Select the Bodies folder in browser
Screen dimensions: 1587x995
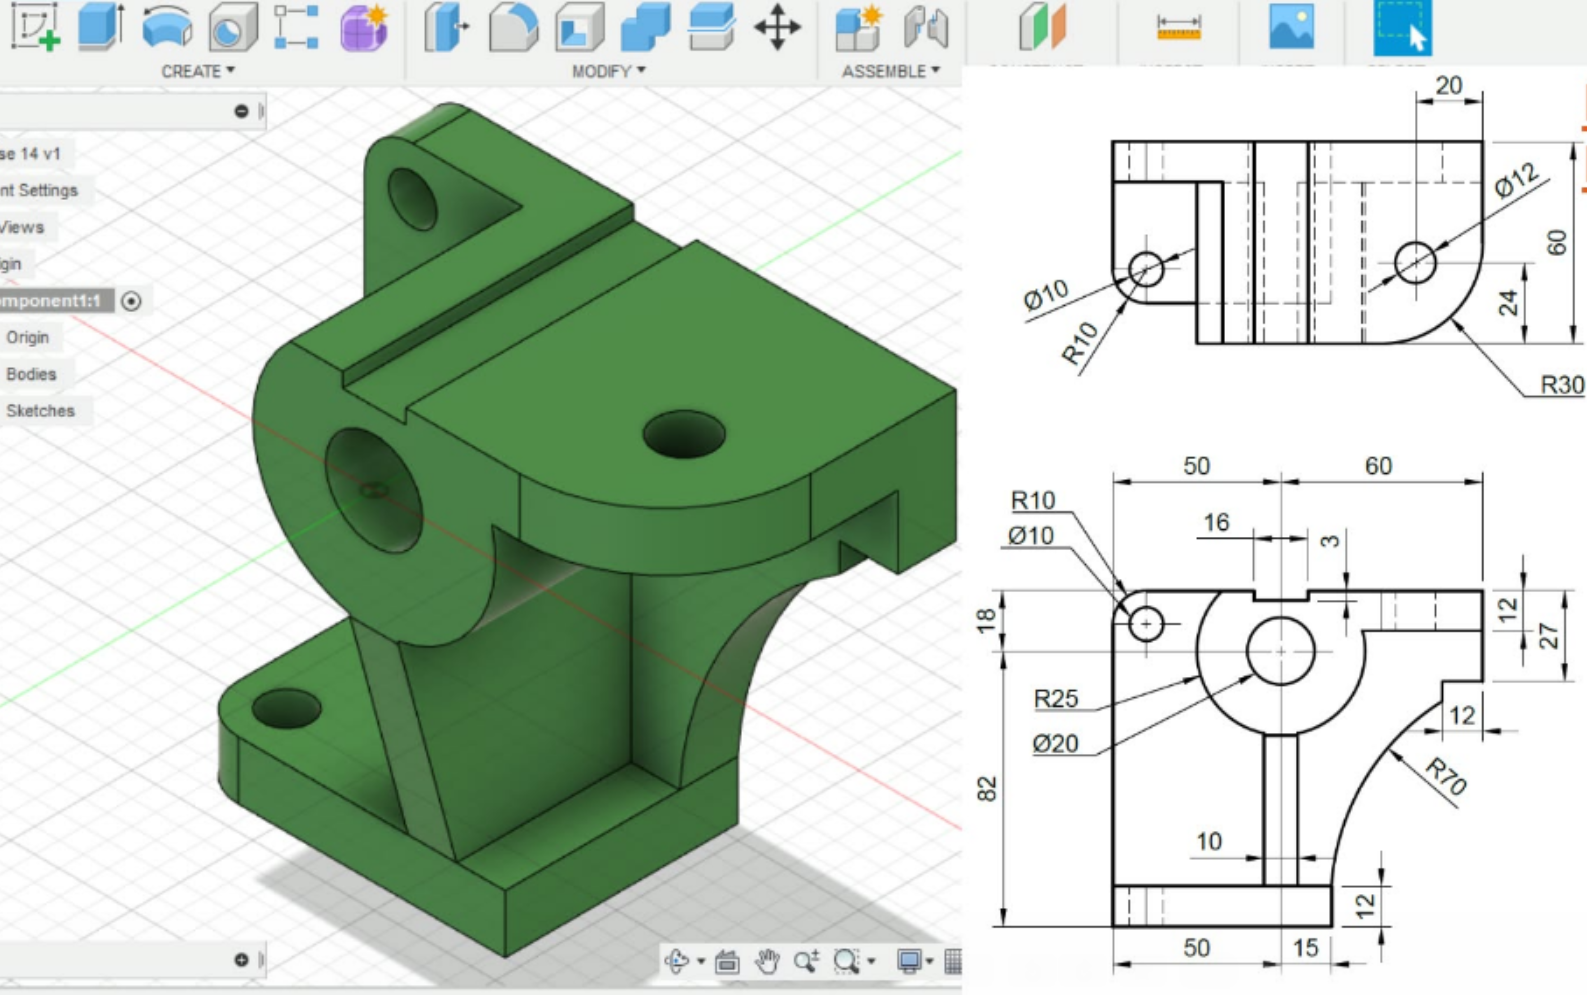(x=31, y=374)
